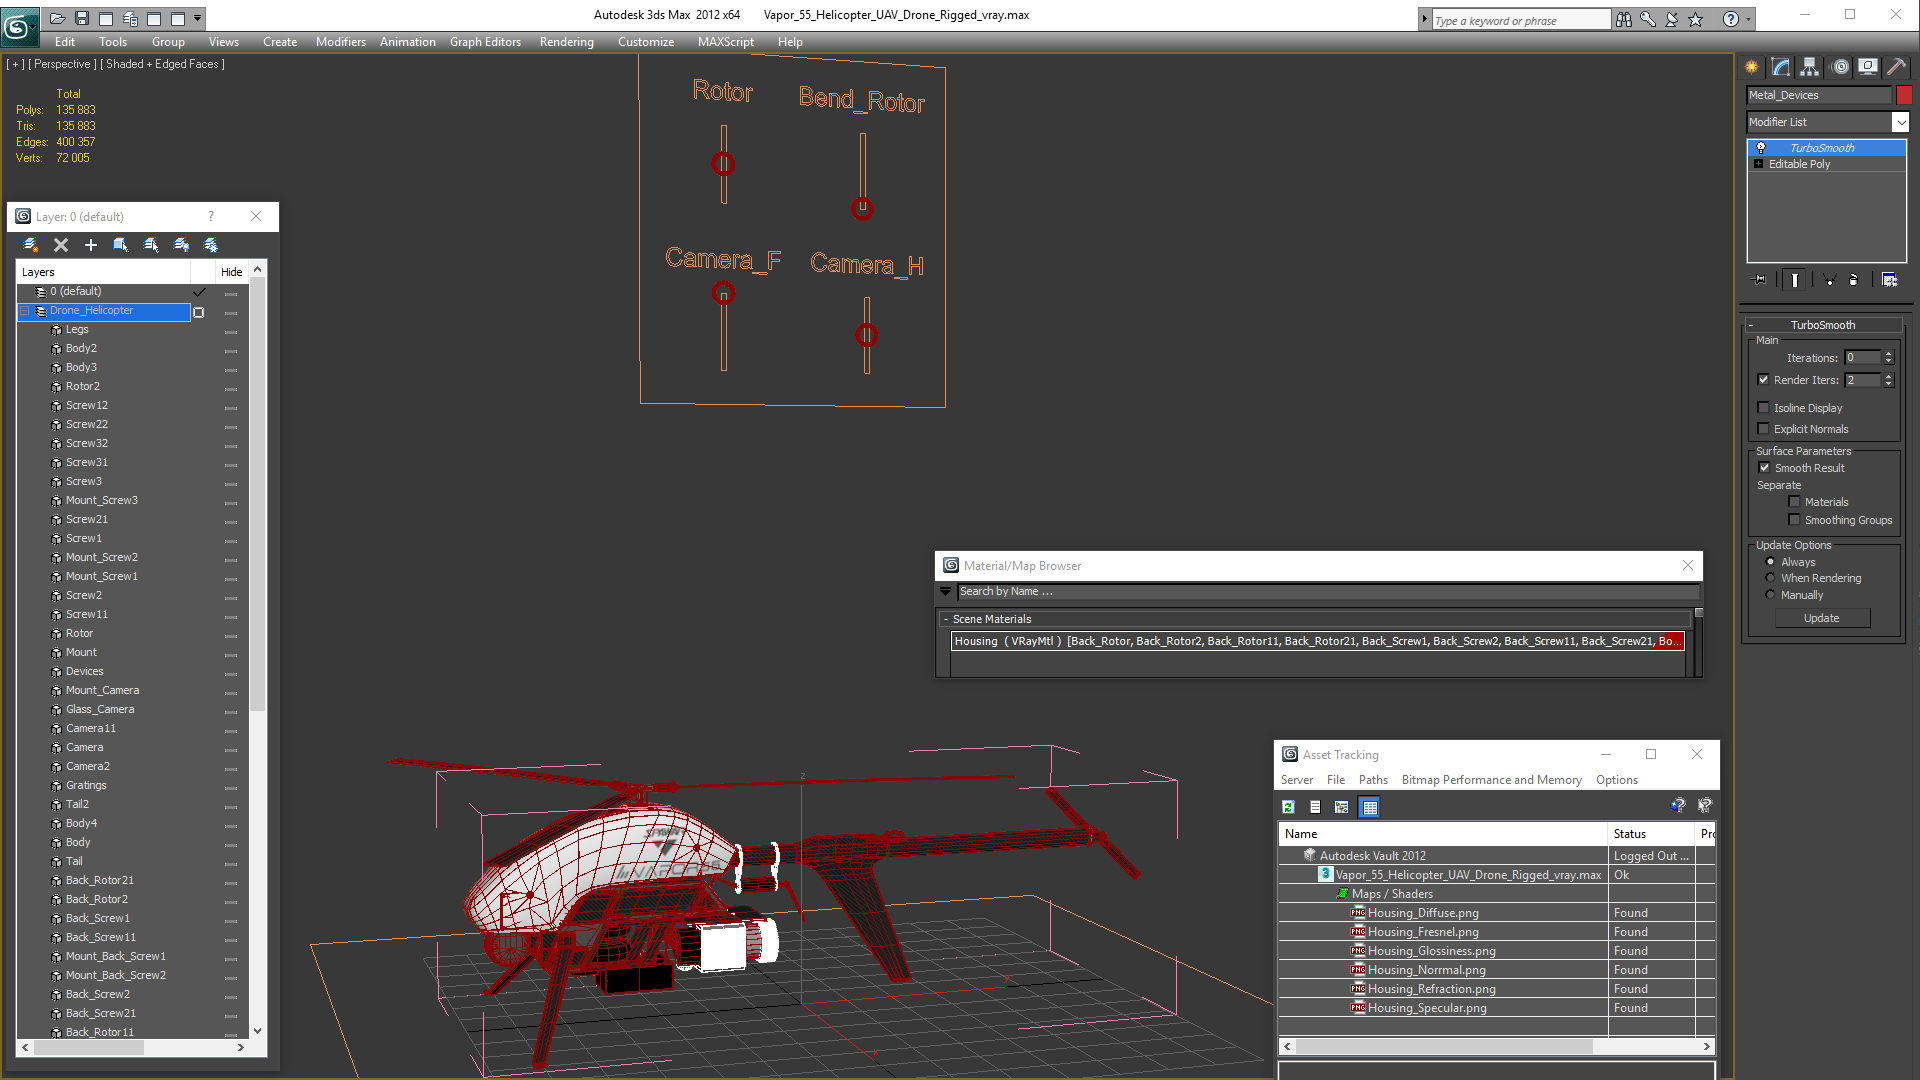Click the Graph Editors menu item
This screenshot has width=1920, height=1080.
(x=485, y=41)
